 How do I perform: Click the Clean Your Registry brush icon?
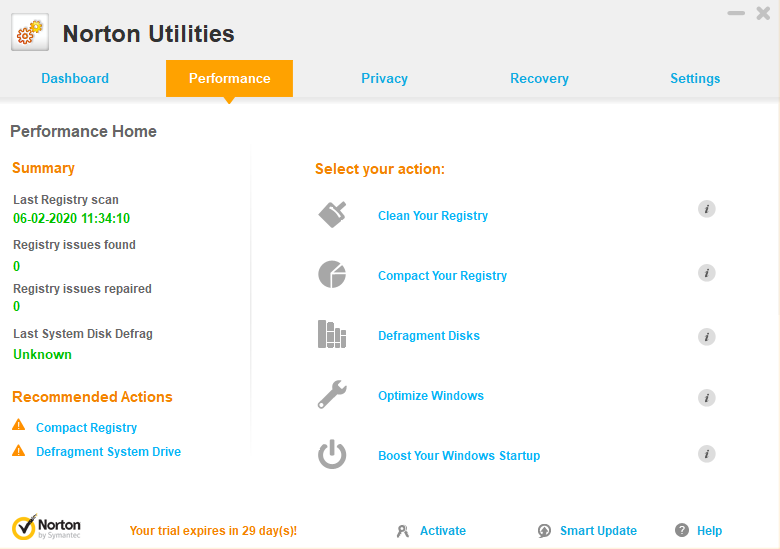pos(332,214)
